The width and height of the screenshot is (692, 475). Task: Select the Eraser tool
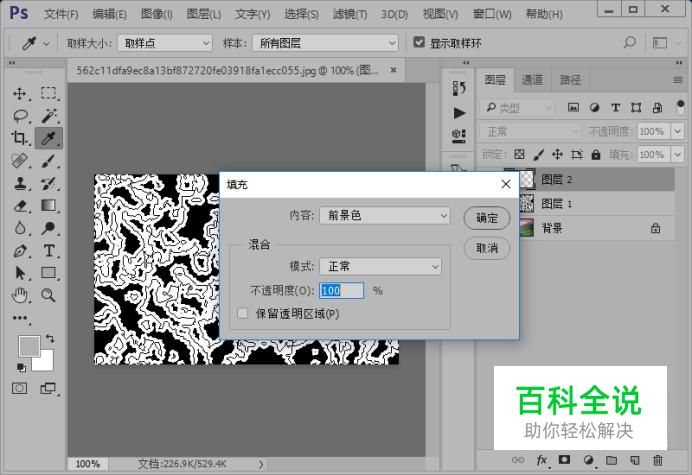click(20, 206)
